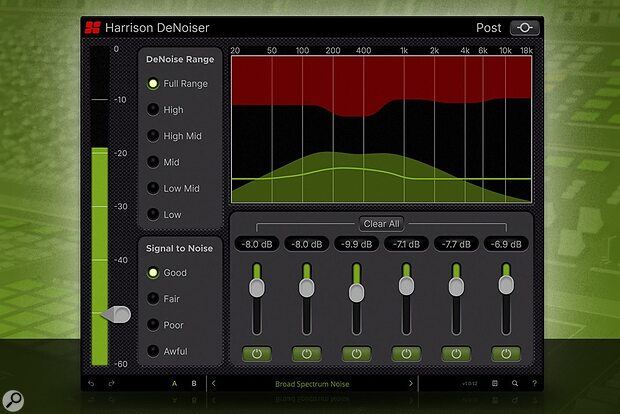Click the first band fader knob
The image size is (620, 414).
pos(257,288)
